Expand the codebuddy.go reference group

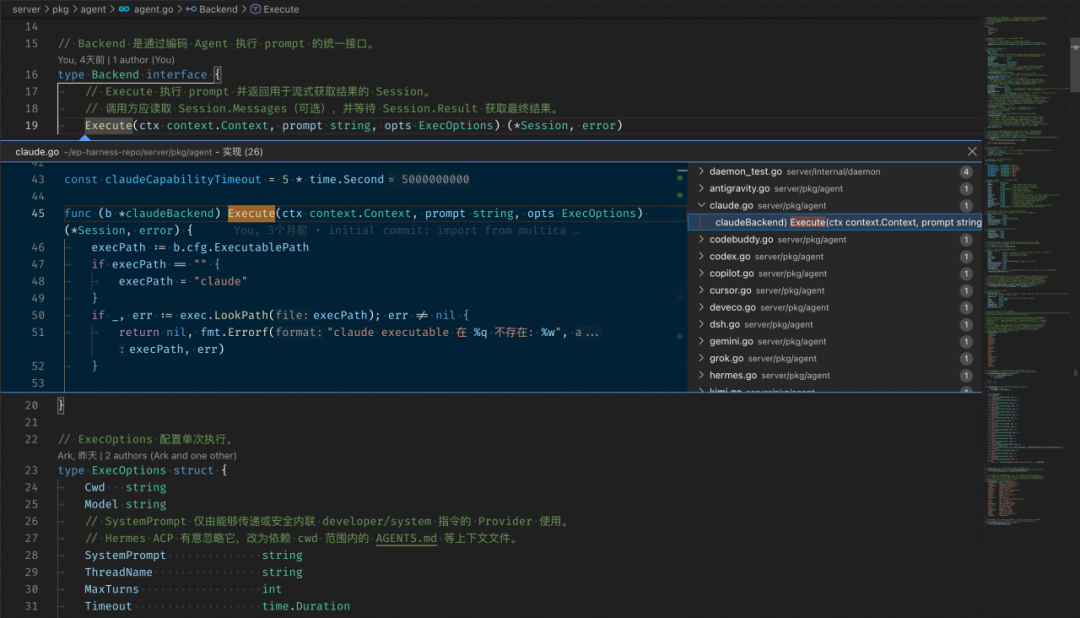[x=701, y=239]
